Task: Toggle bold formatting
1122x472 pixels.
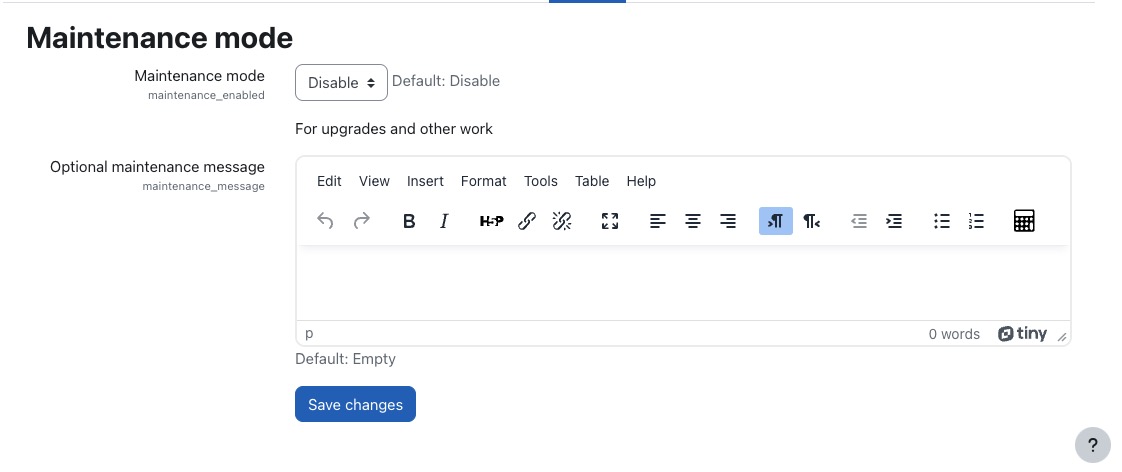Action: (x=409, y=221)
